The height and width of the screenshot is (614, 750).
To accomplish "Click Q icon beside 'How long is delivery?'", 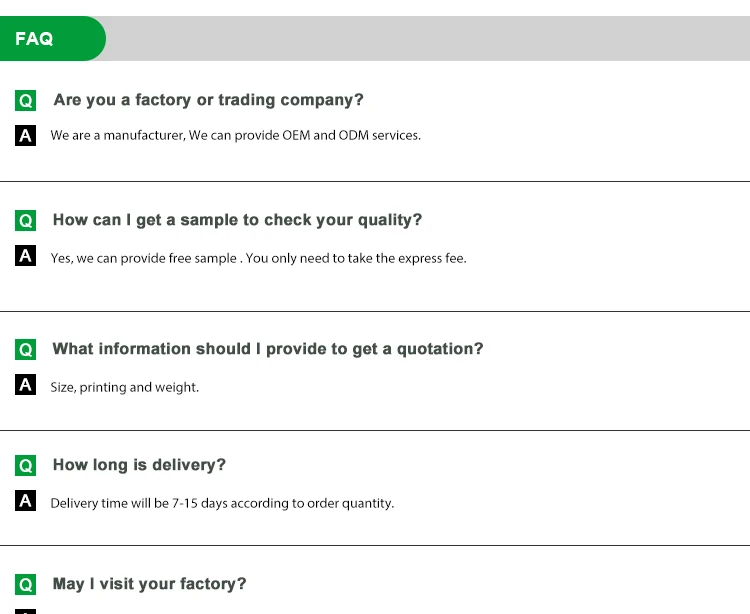I will click(26, 466).
